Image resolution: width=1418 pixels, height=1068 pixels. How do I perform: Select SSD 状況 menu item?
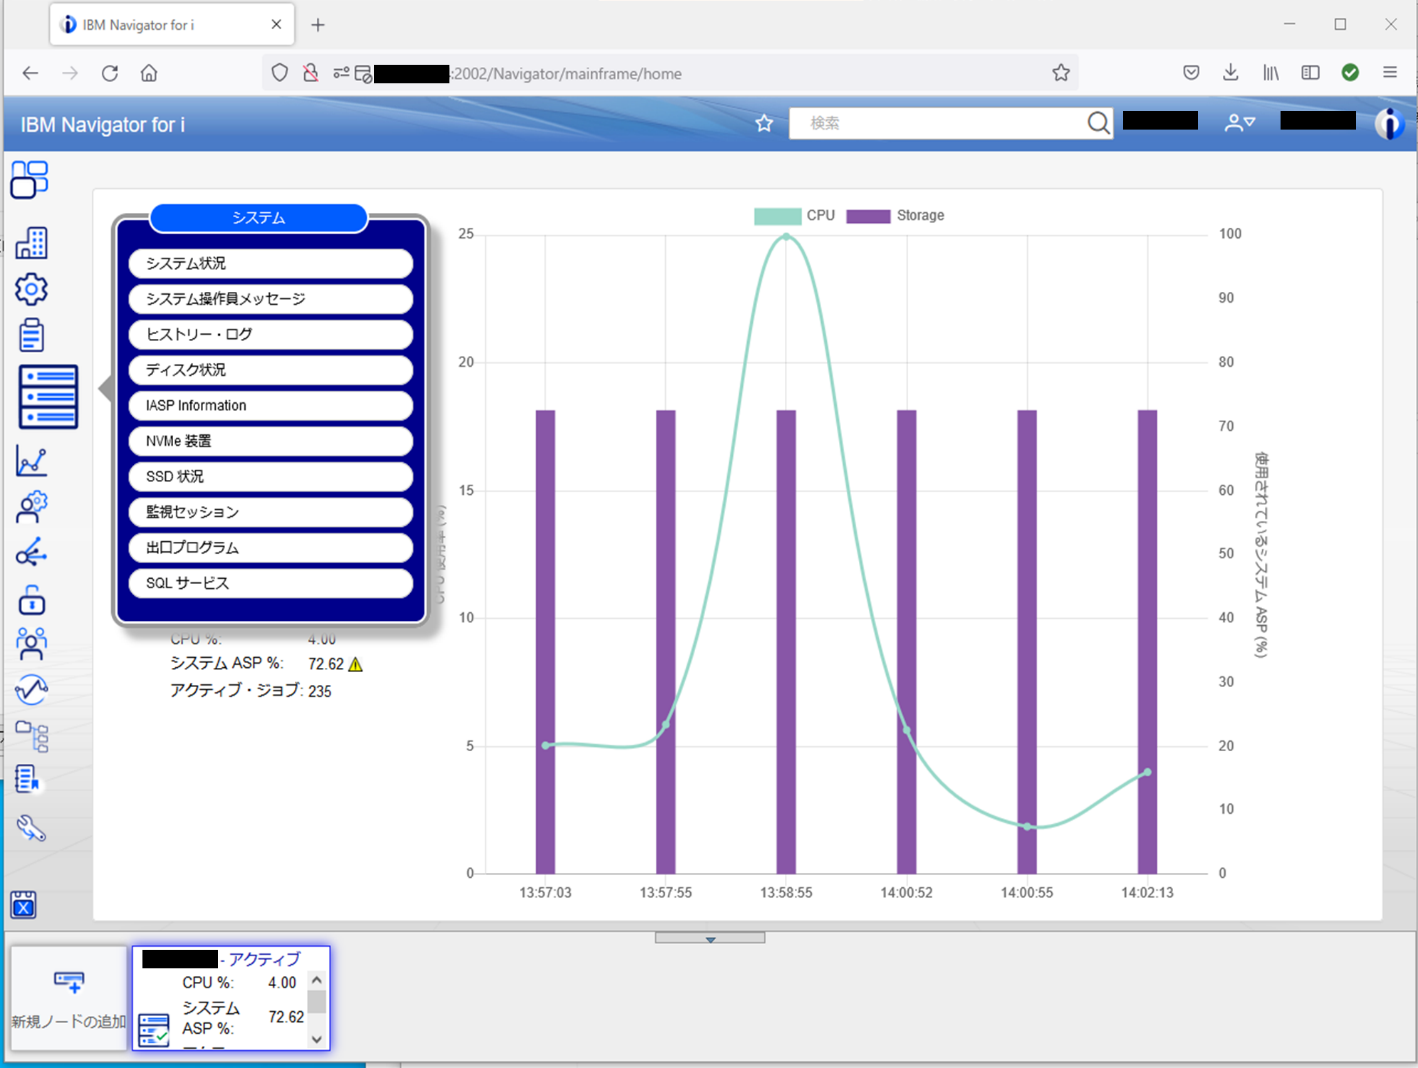270,476
